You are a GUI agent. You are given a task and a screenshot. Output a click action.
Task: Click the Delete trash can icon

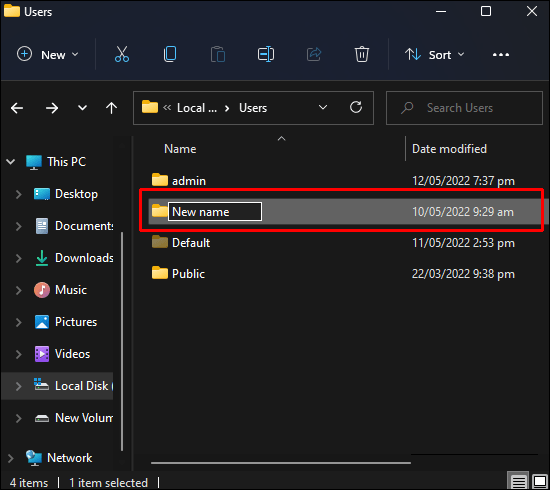tap(362, 54)
